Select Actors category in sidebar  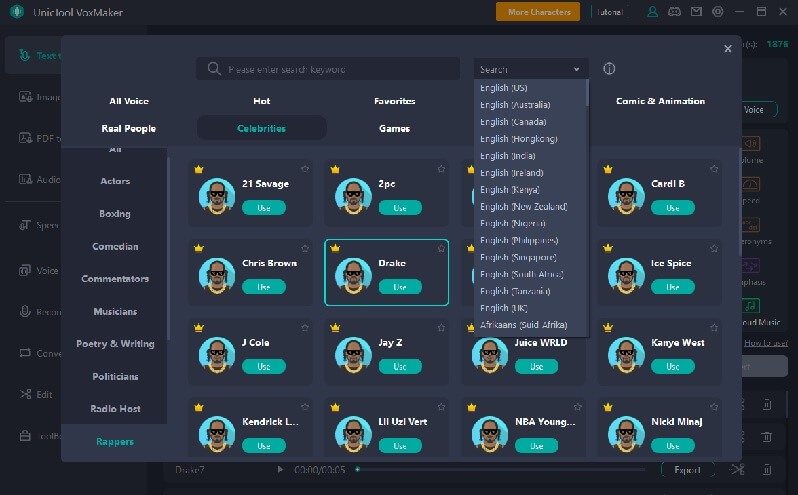(x=115, y=181)
